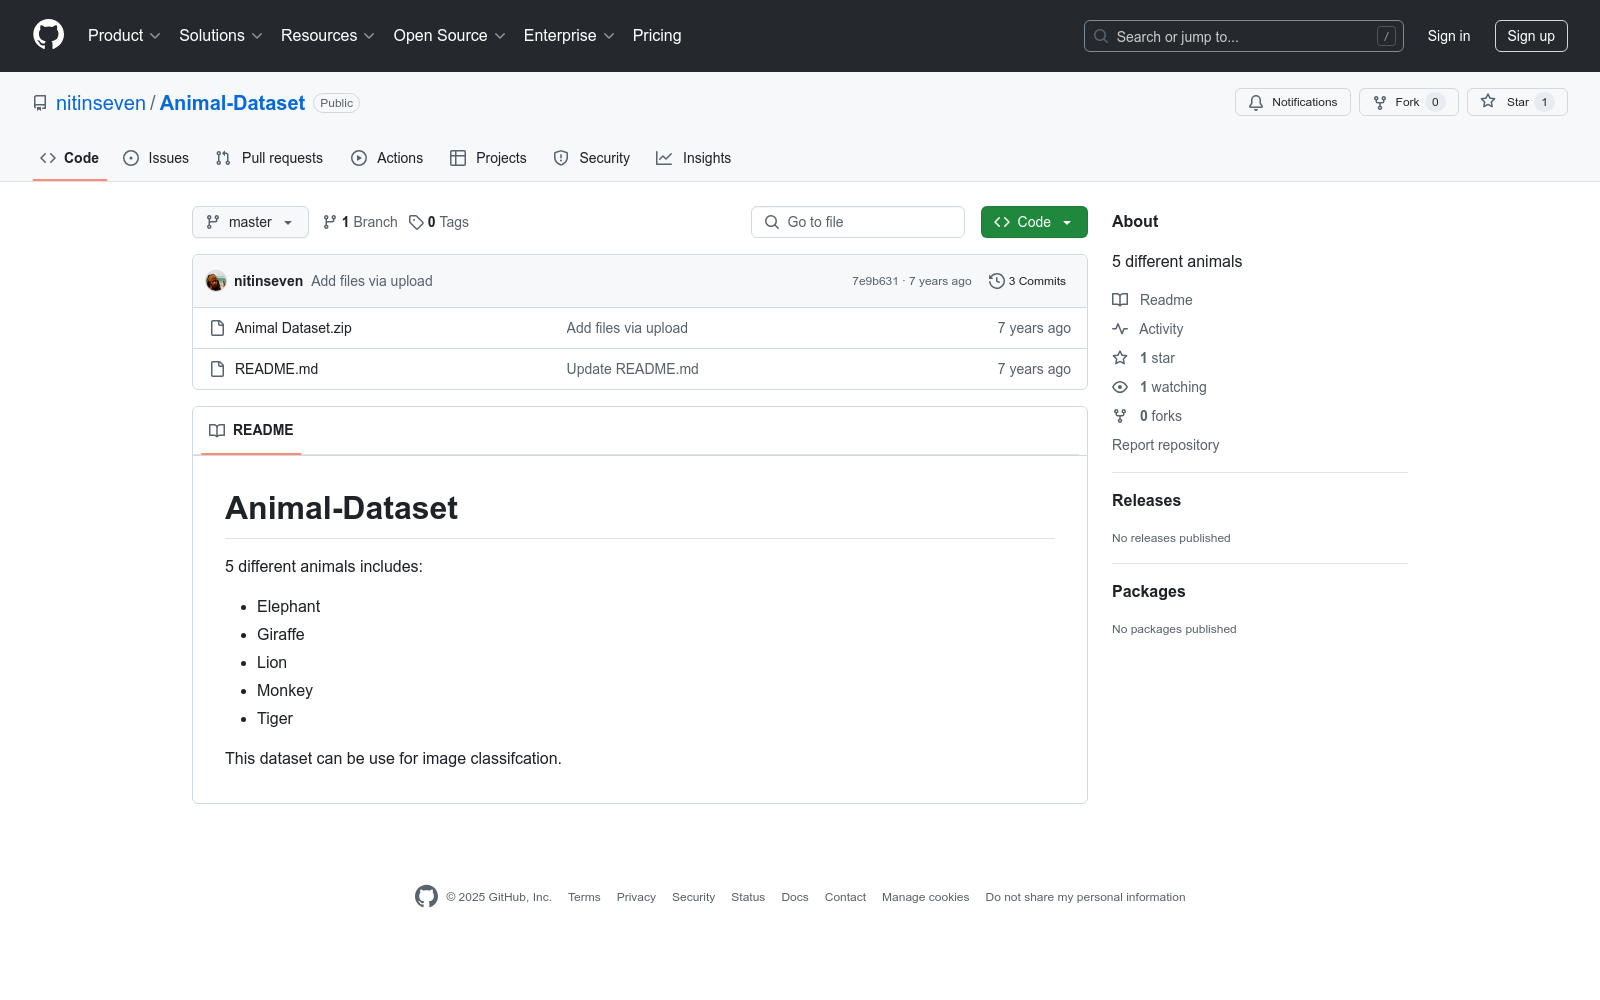This screenshot has height=1000, width=1600.
Task: Click the Sign up button
Action: (1531, 36)
